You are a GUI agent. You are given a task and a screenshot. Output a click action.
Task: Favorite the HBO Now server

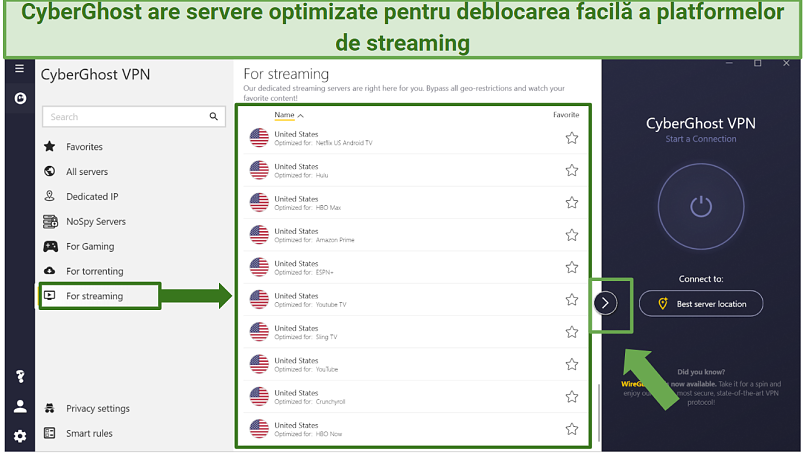pos(572,429)
